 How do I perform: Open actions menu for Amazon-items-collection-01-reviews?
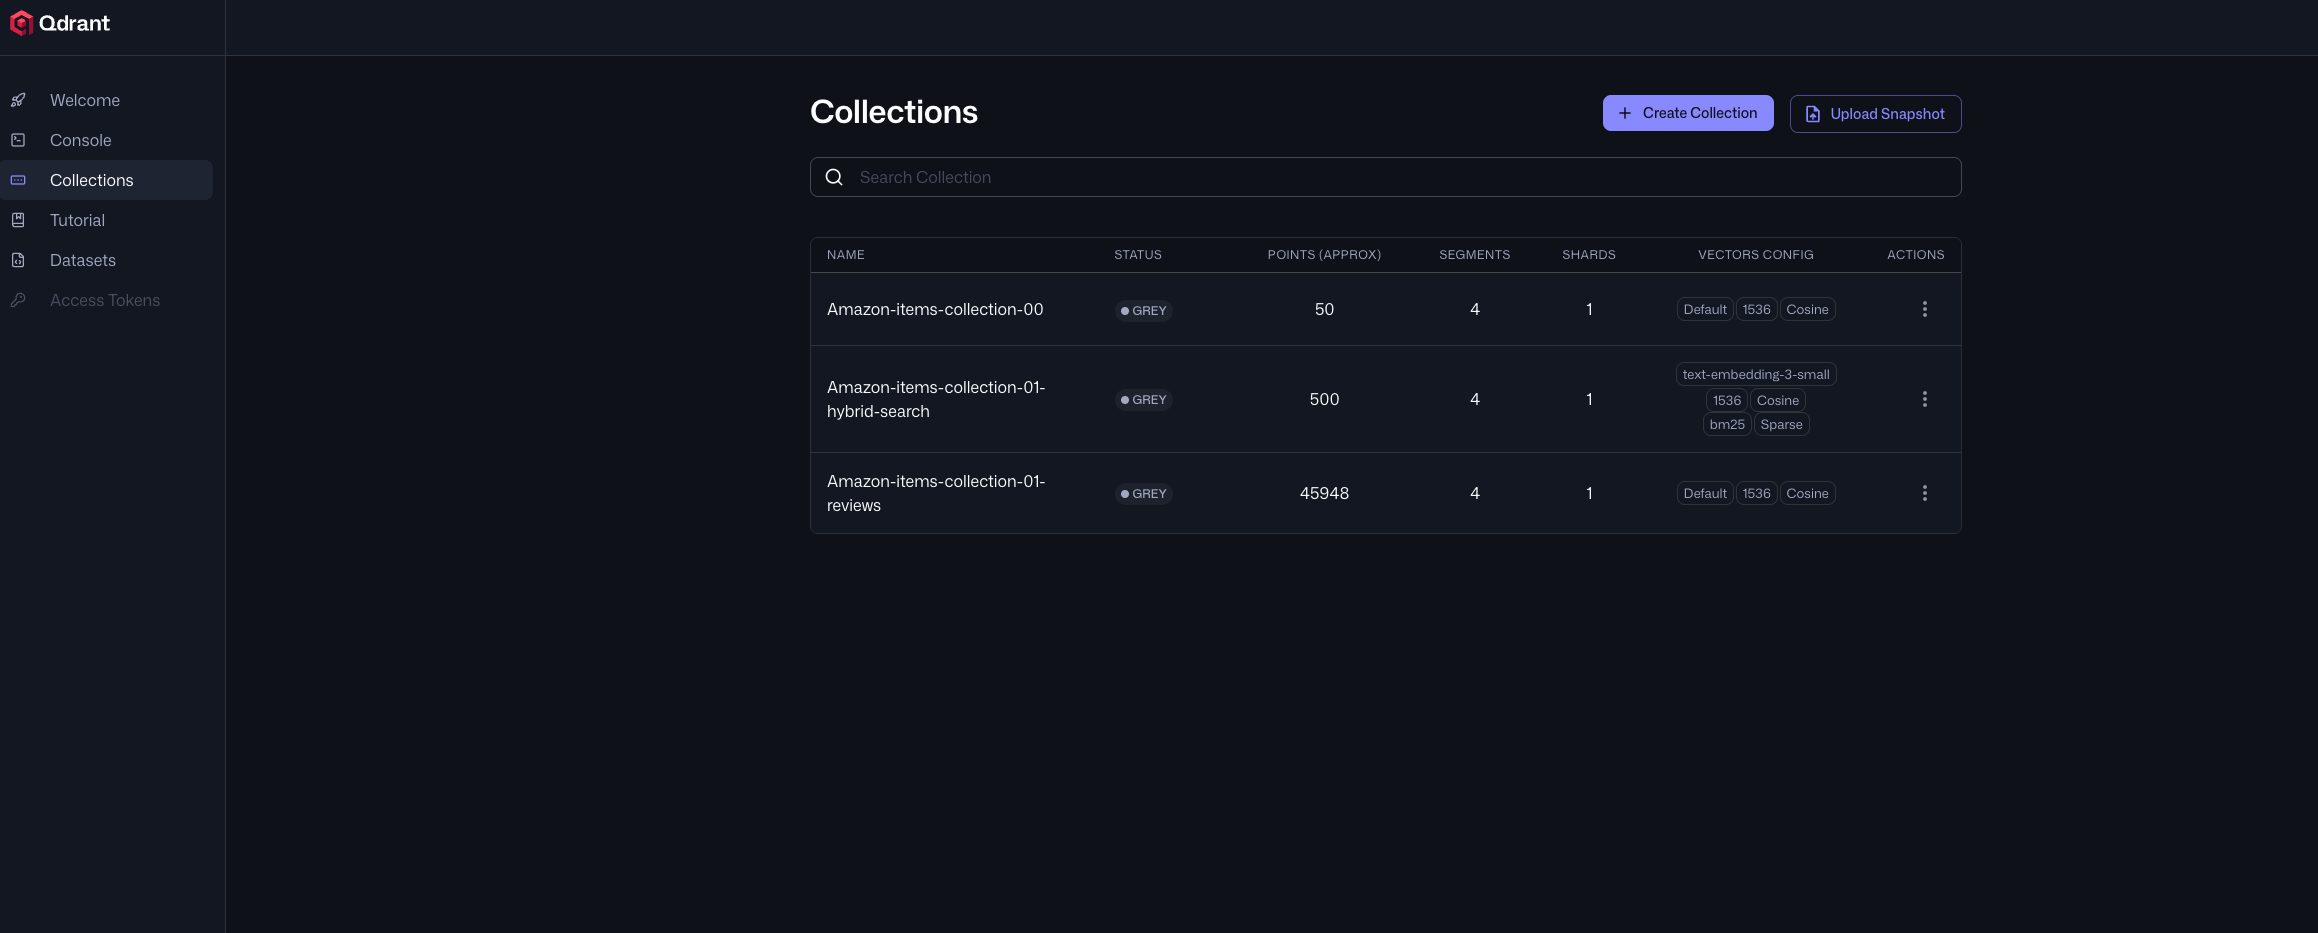[x=1925, y=493]
